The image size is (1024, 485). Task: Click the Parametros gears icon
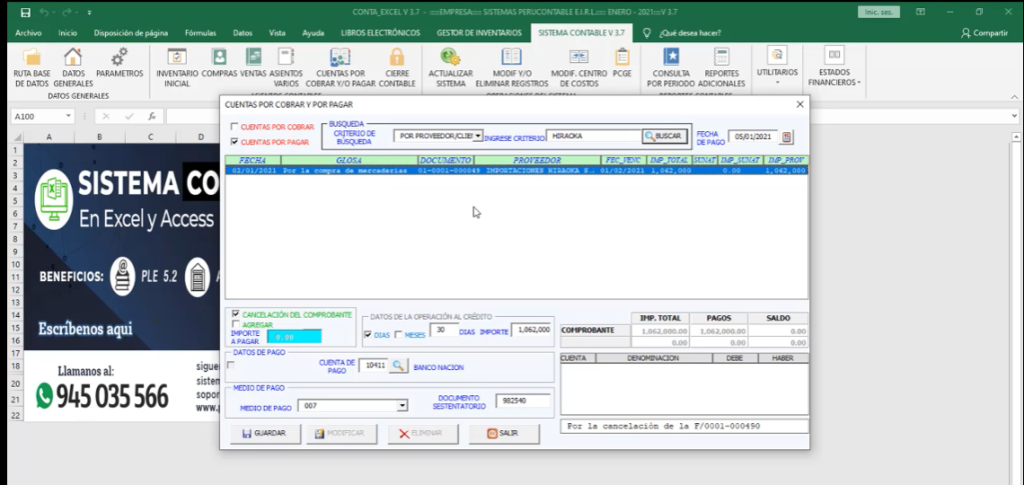tap(119, 58)
